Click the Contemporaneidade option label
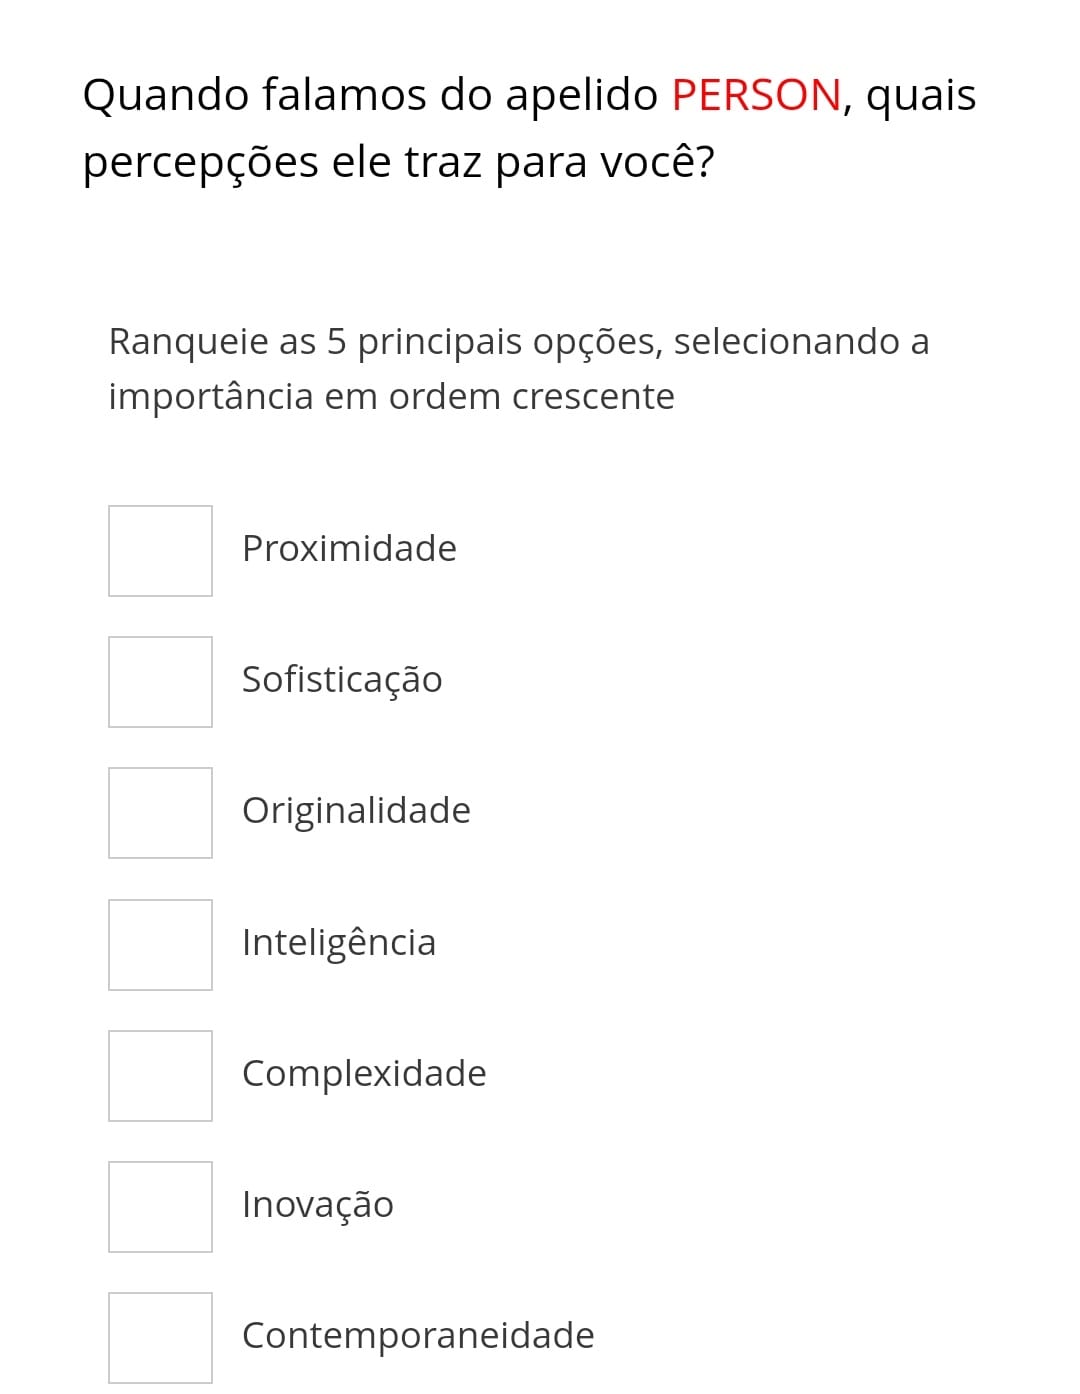 point(418,1336)
